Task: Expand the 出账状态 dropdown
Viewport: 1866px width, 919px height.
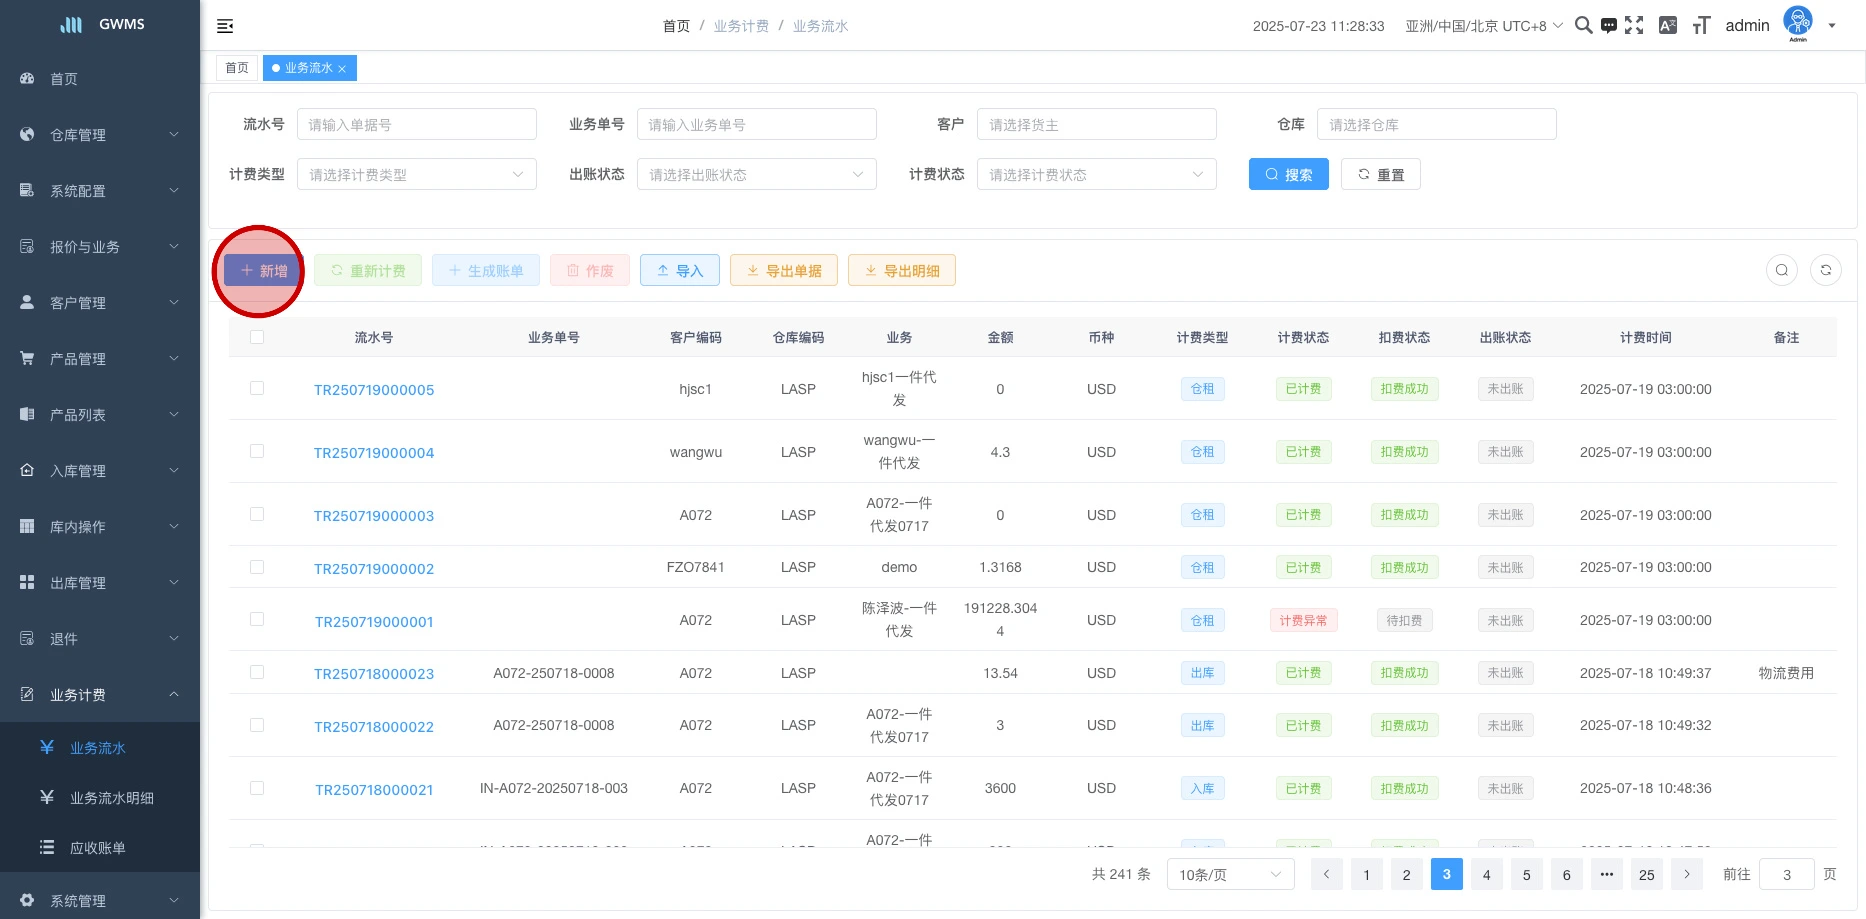Action: pyautogui.click(x=756, y=175)
